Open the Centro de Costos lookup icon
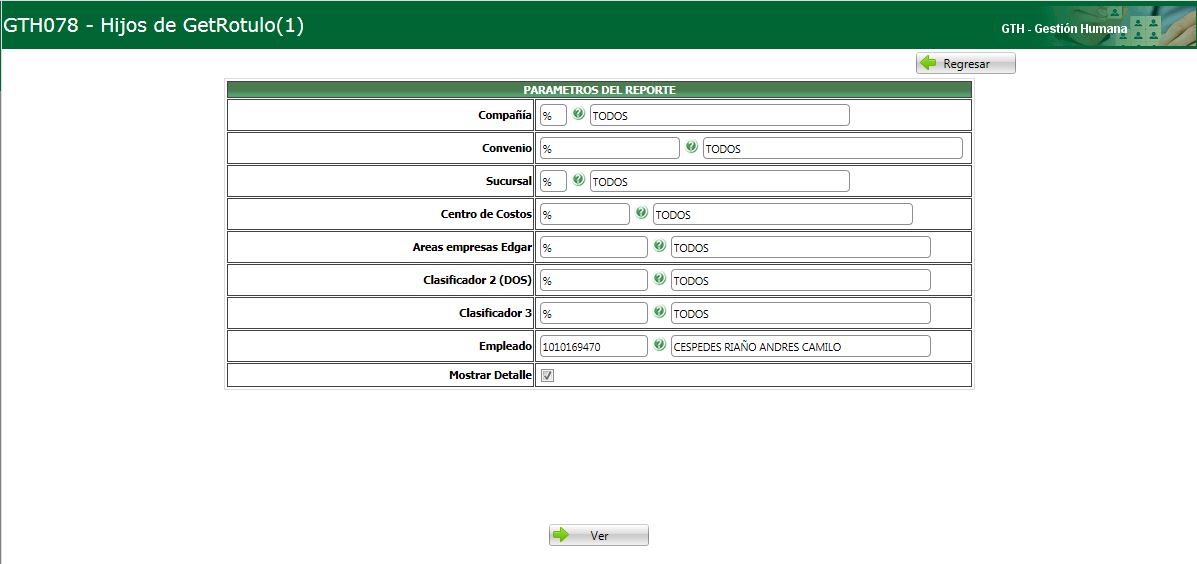Viewport: 1197px width, 564px height. point(642,213)
